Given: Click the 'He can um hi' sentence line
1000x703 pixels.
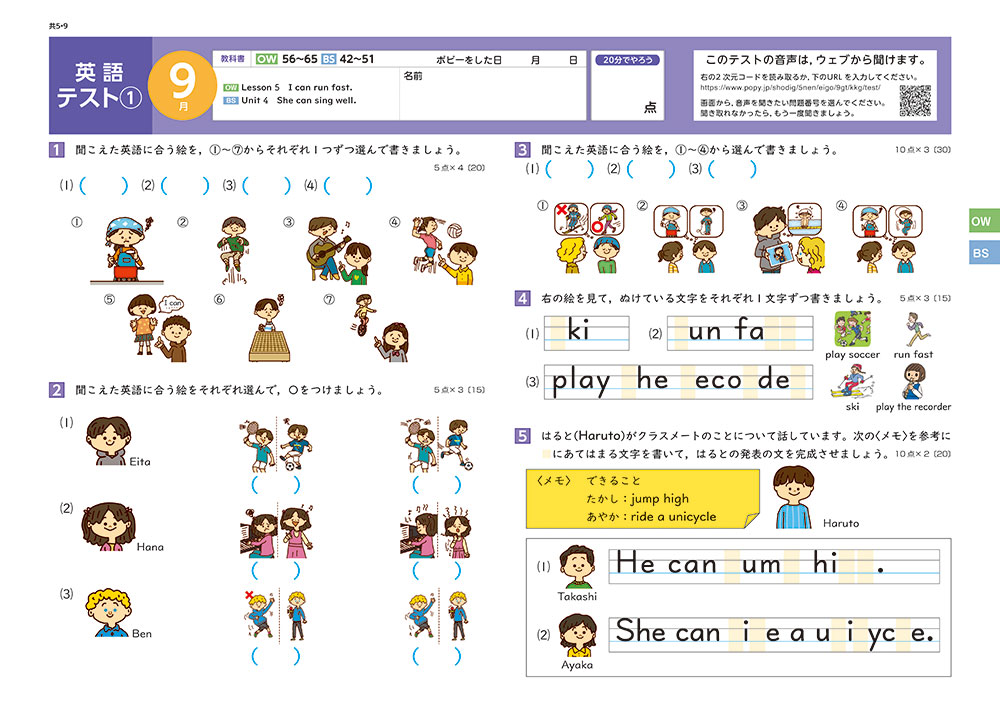Looking at the screenshot, I should 774,566.
